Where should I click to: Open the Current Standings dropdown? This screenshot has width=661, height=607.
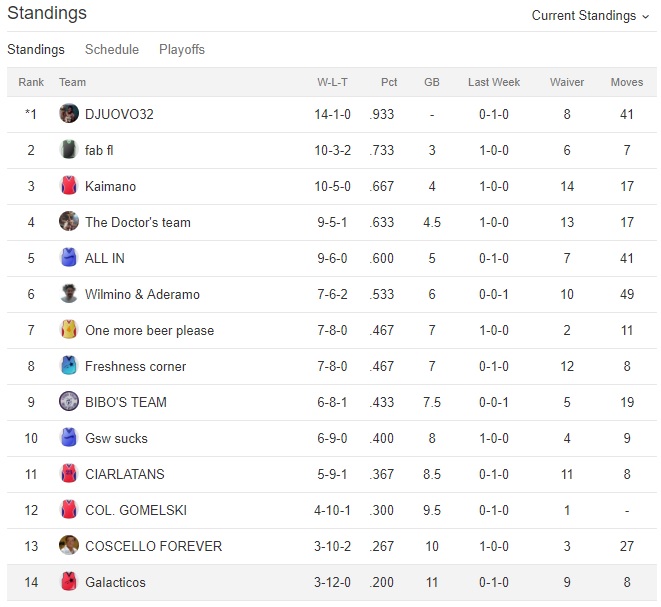(590, 15)
